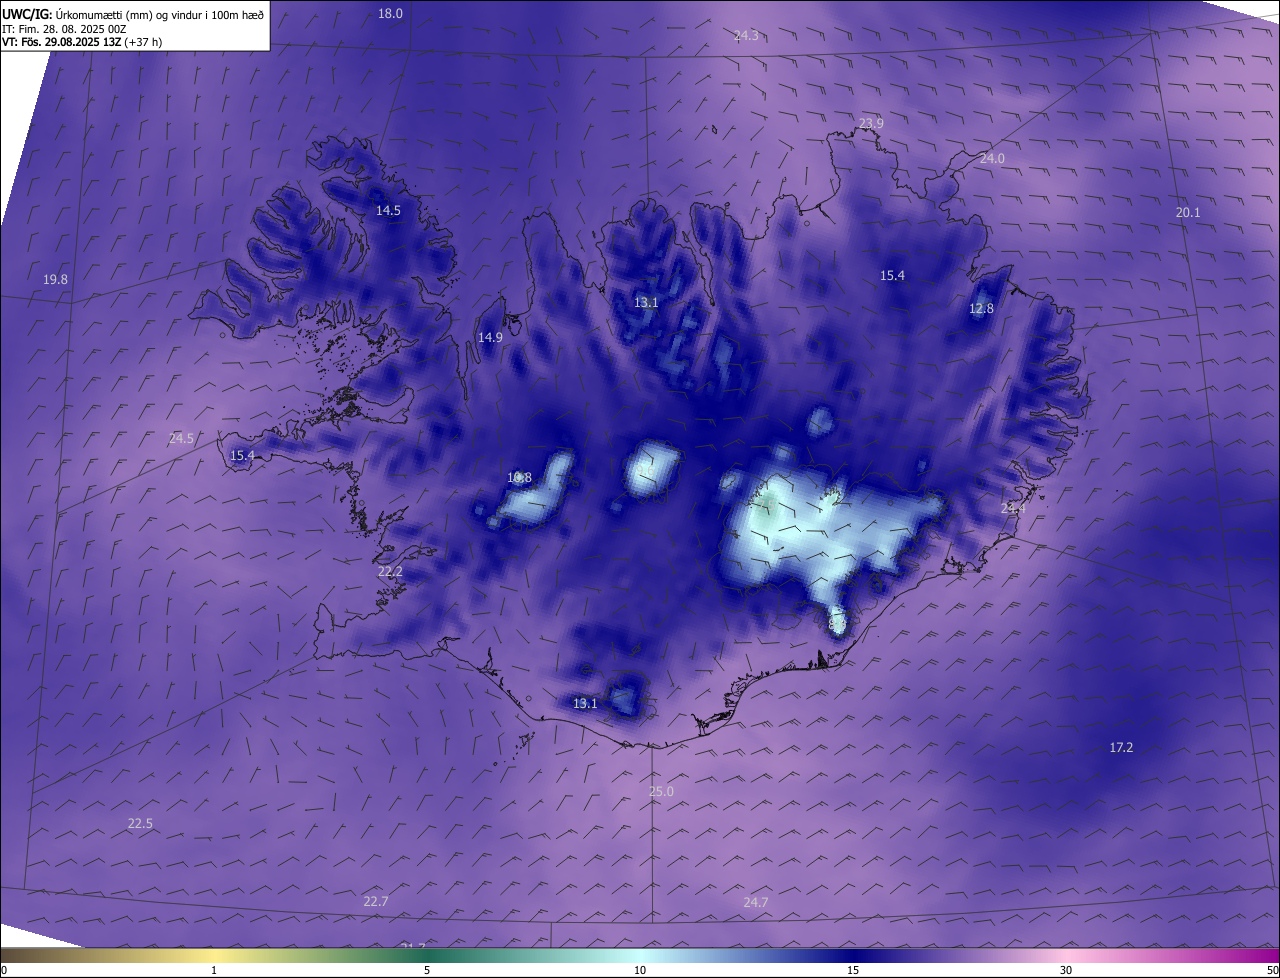The width and height of the screenshot is (1280, 978).
Task: Click the '1' tick on the color scale
Action: [214, 970]
